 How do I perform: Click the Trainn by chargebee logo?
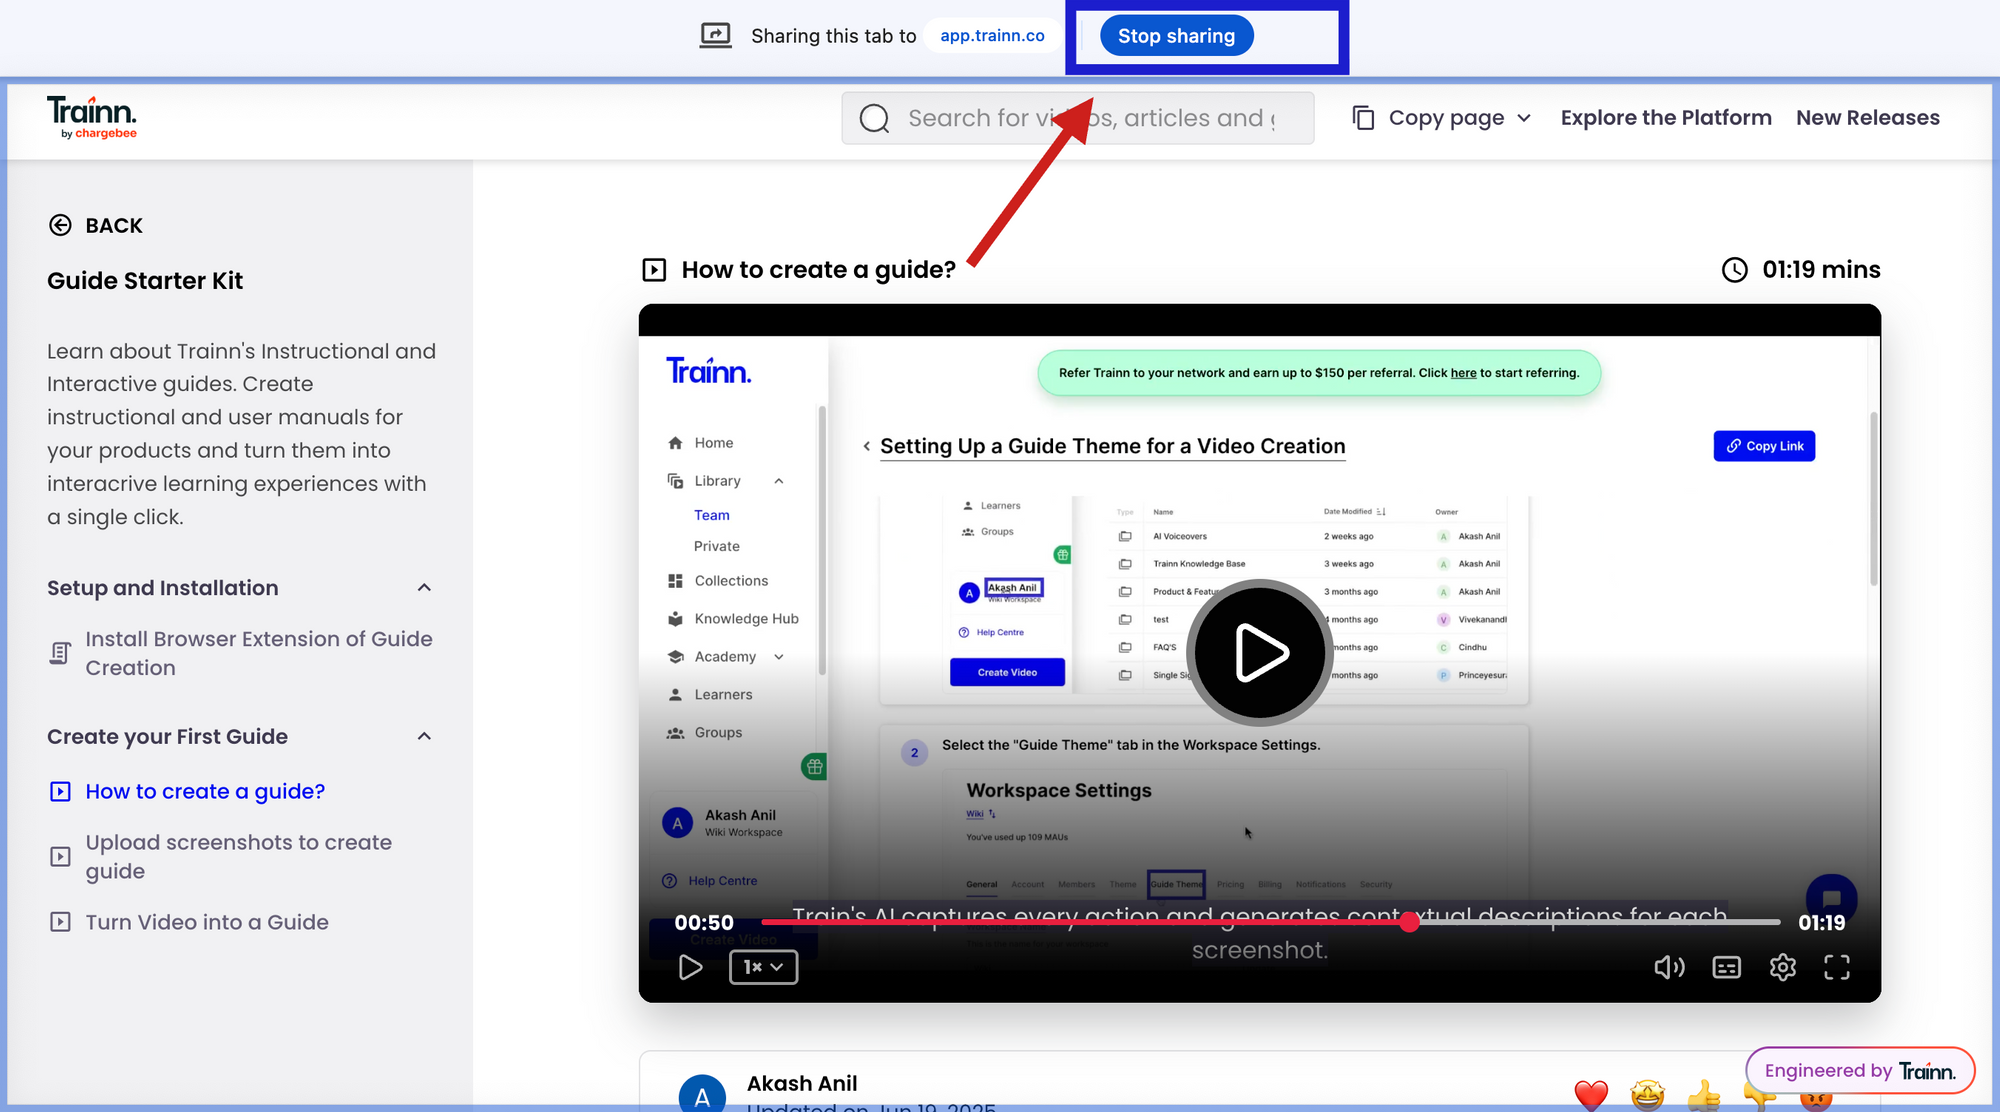coord(92,118)
